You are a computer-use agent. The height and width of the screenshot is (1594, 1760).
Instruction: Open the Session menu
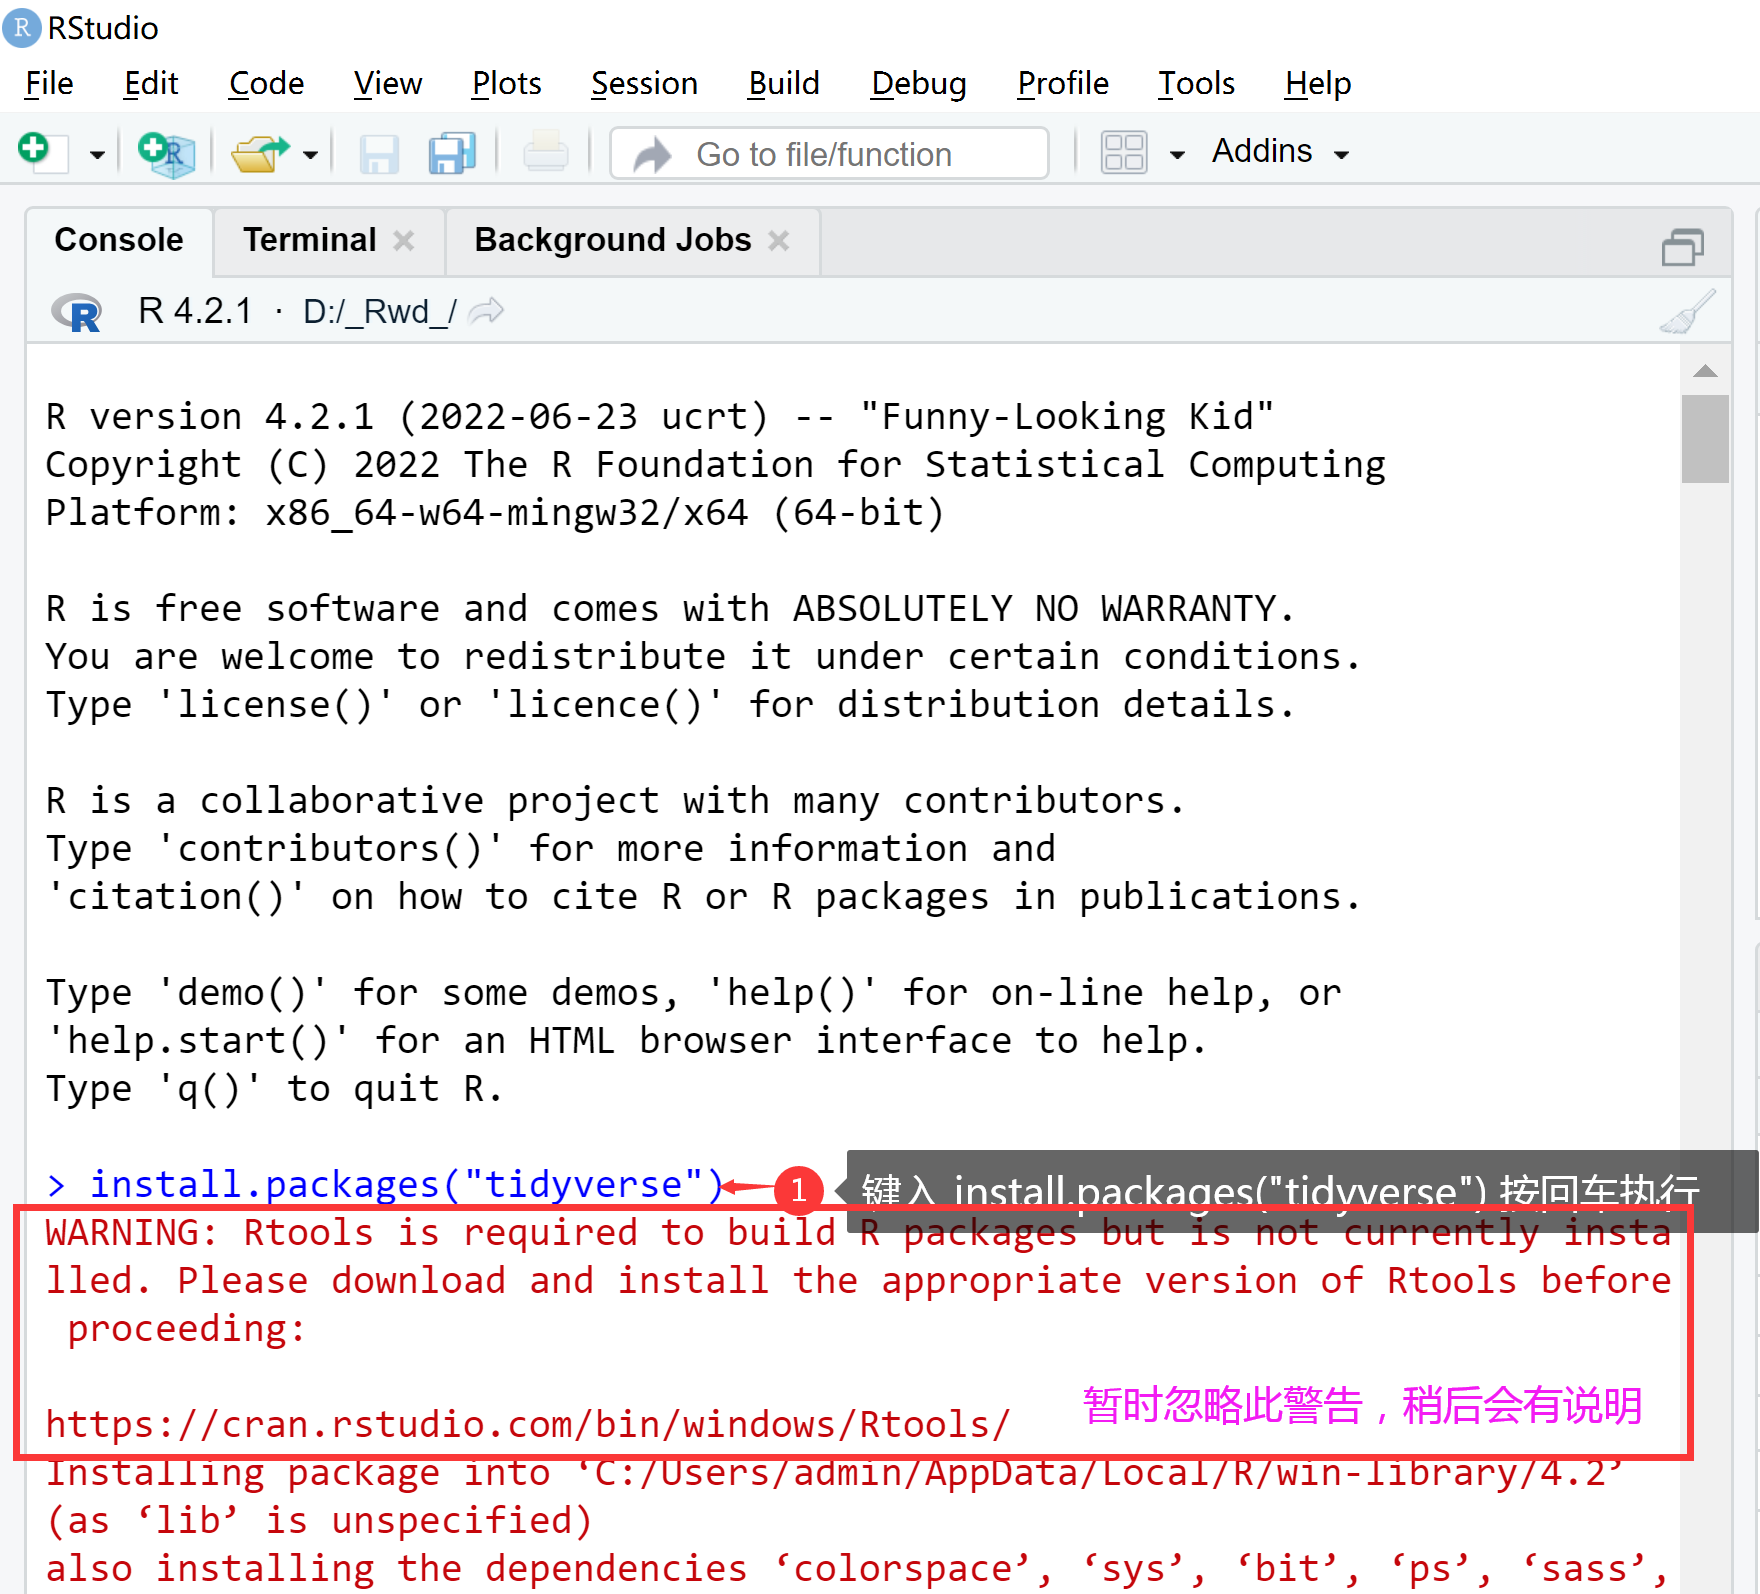tap(644, 83)
